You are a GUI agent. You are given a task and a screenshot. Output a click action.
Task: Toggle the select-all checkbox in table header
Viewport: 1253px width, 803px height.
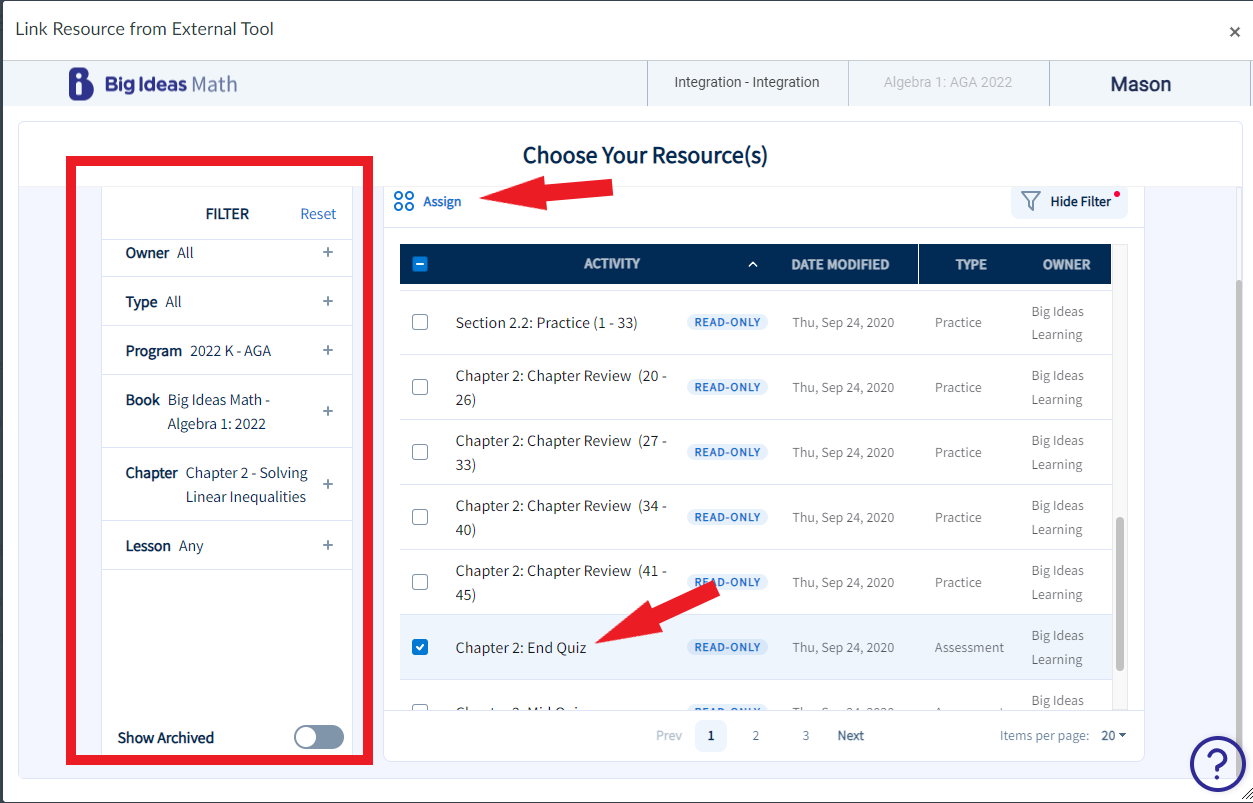click(x=420, y=265)
